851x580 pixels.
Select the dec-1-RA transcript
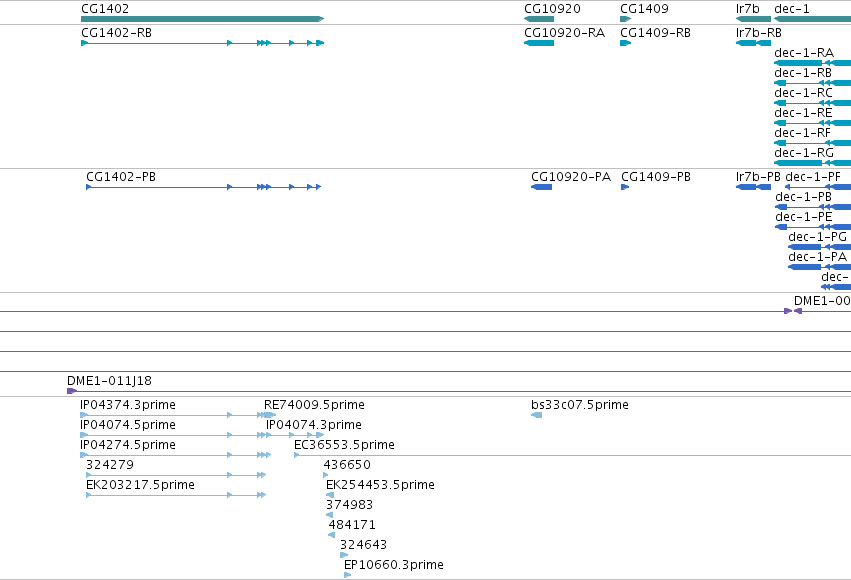[x=812, y=63]
